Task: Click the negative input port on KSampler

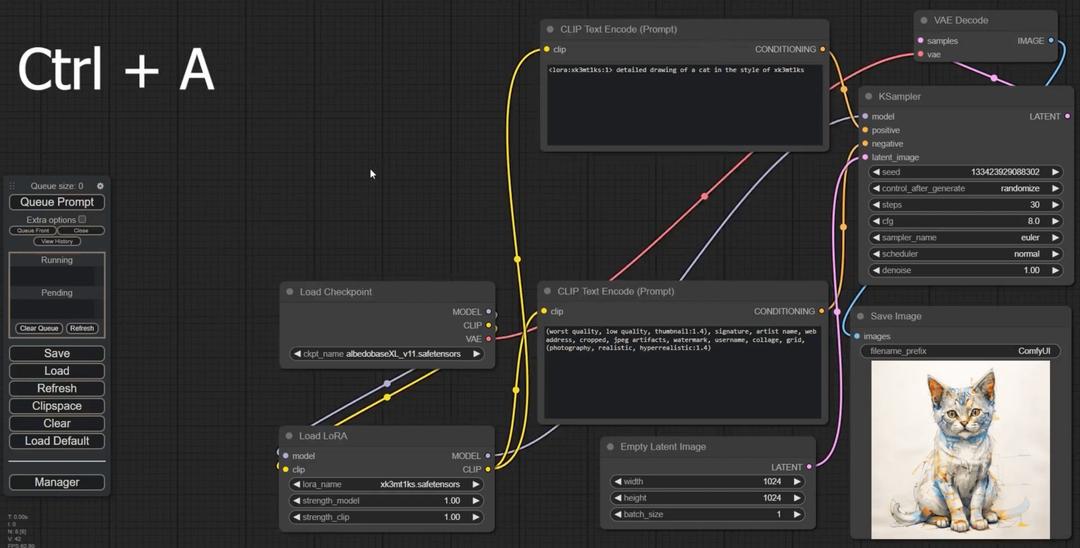Action: (x=865, y=144)
